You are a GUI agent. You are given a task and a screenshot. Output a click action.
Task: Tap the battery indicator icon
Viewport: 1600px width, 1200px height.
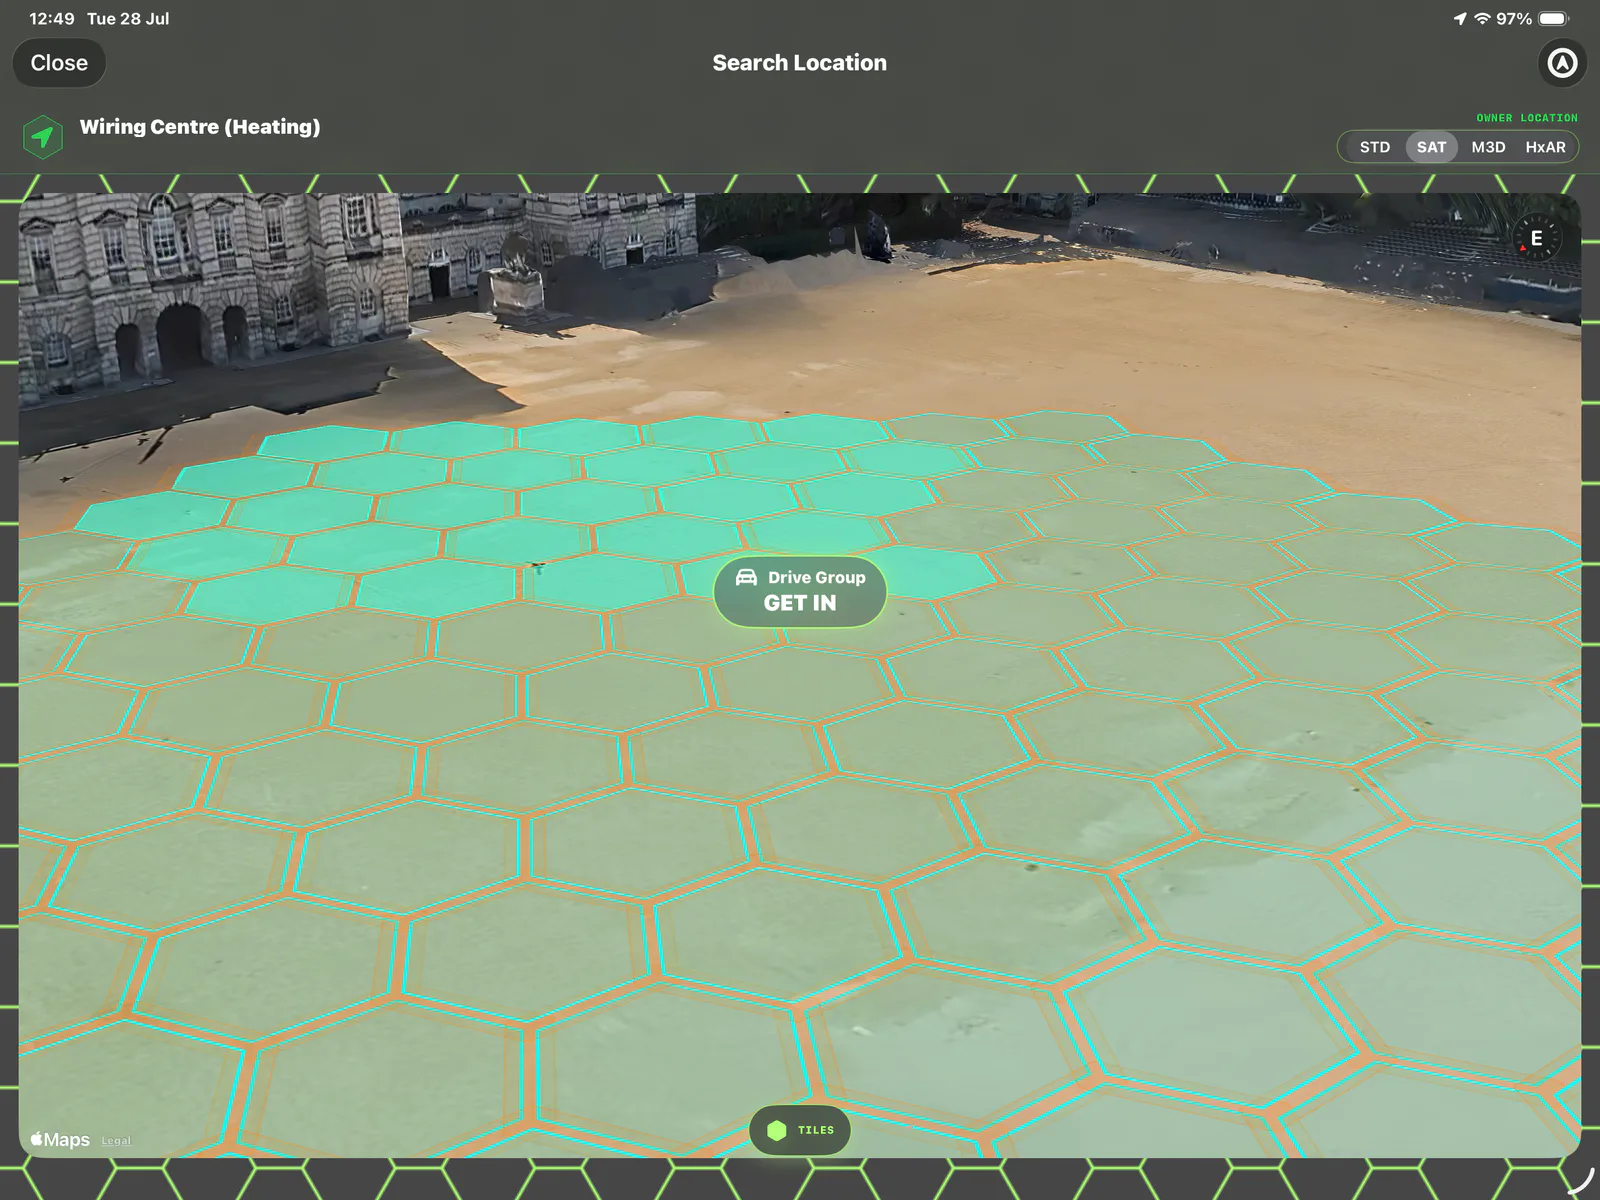coord(1554,19)
